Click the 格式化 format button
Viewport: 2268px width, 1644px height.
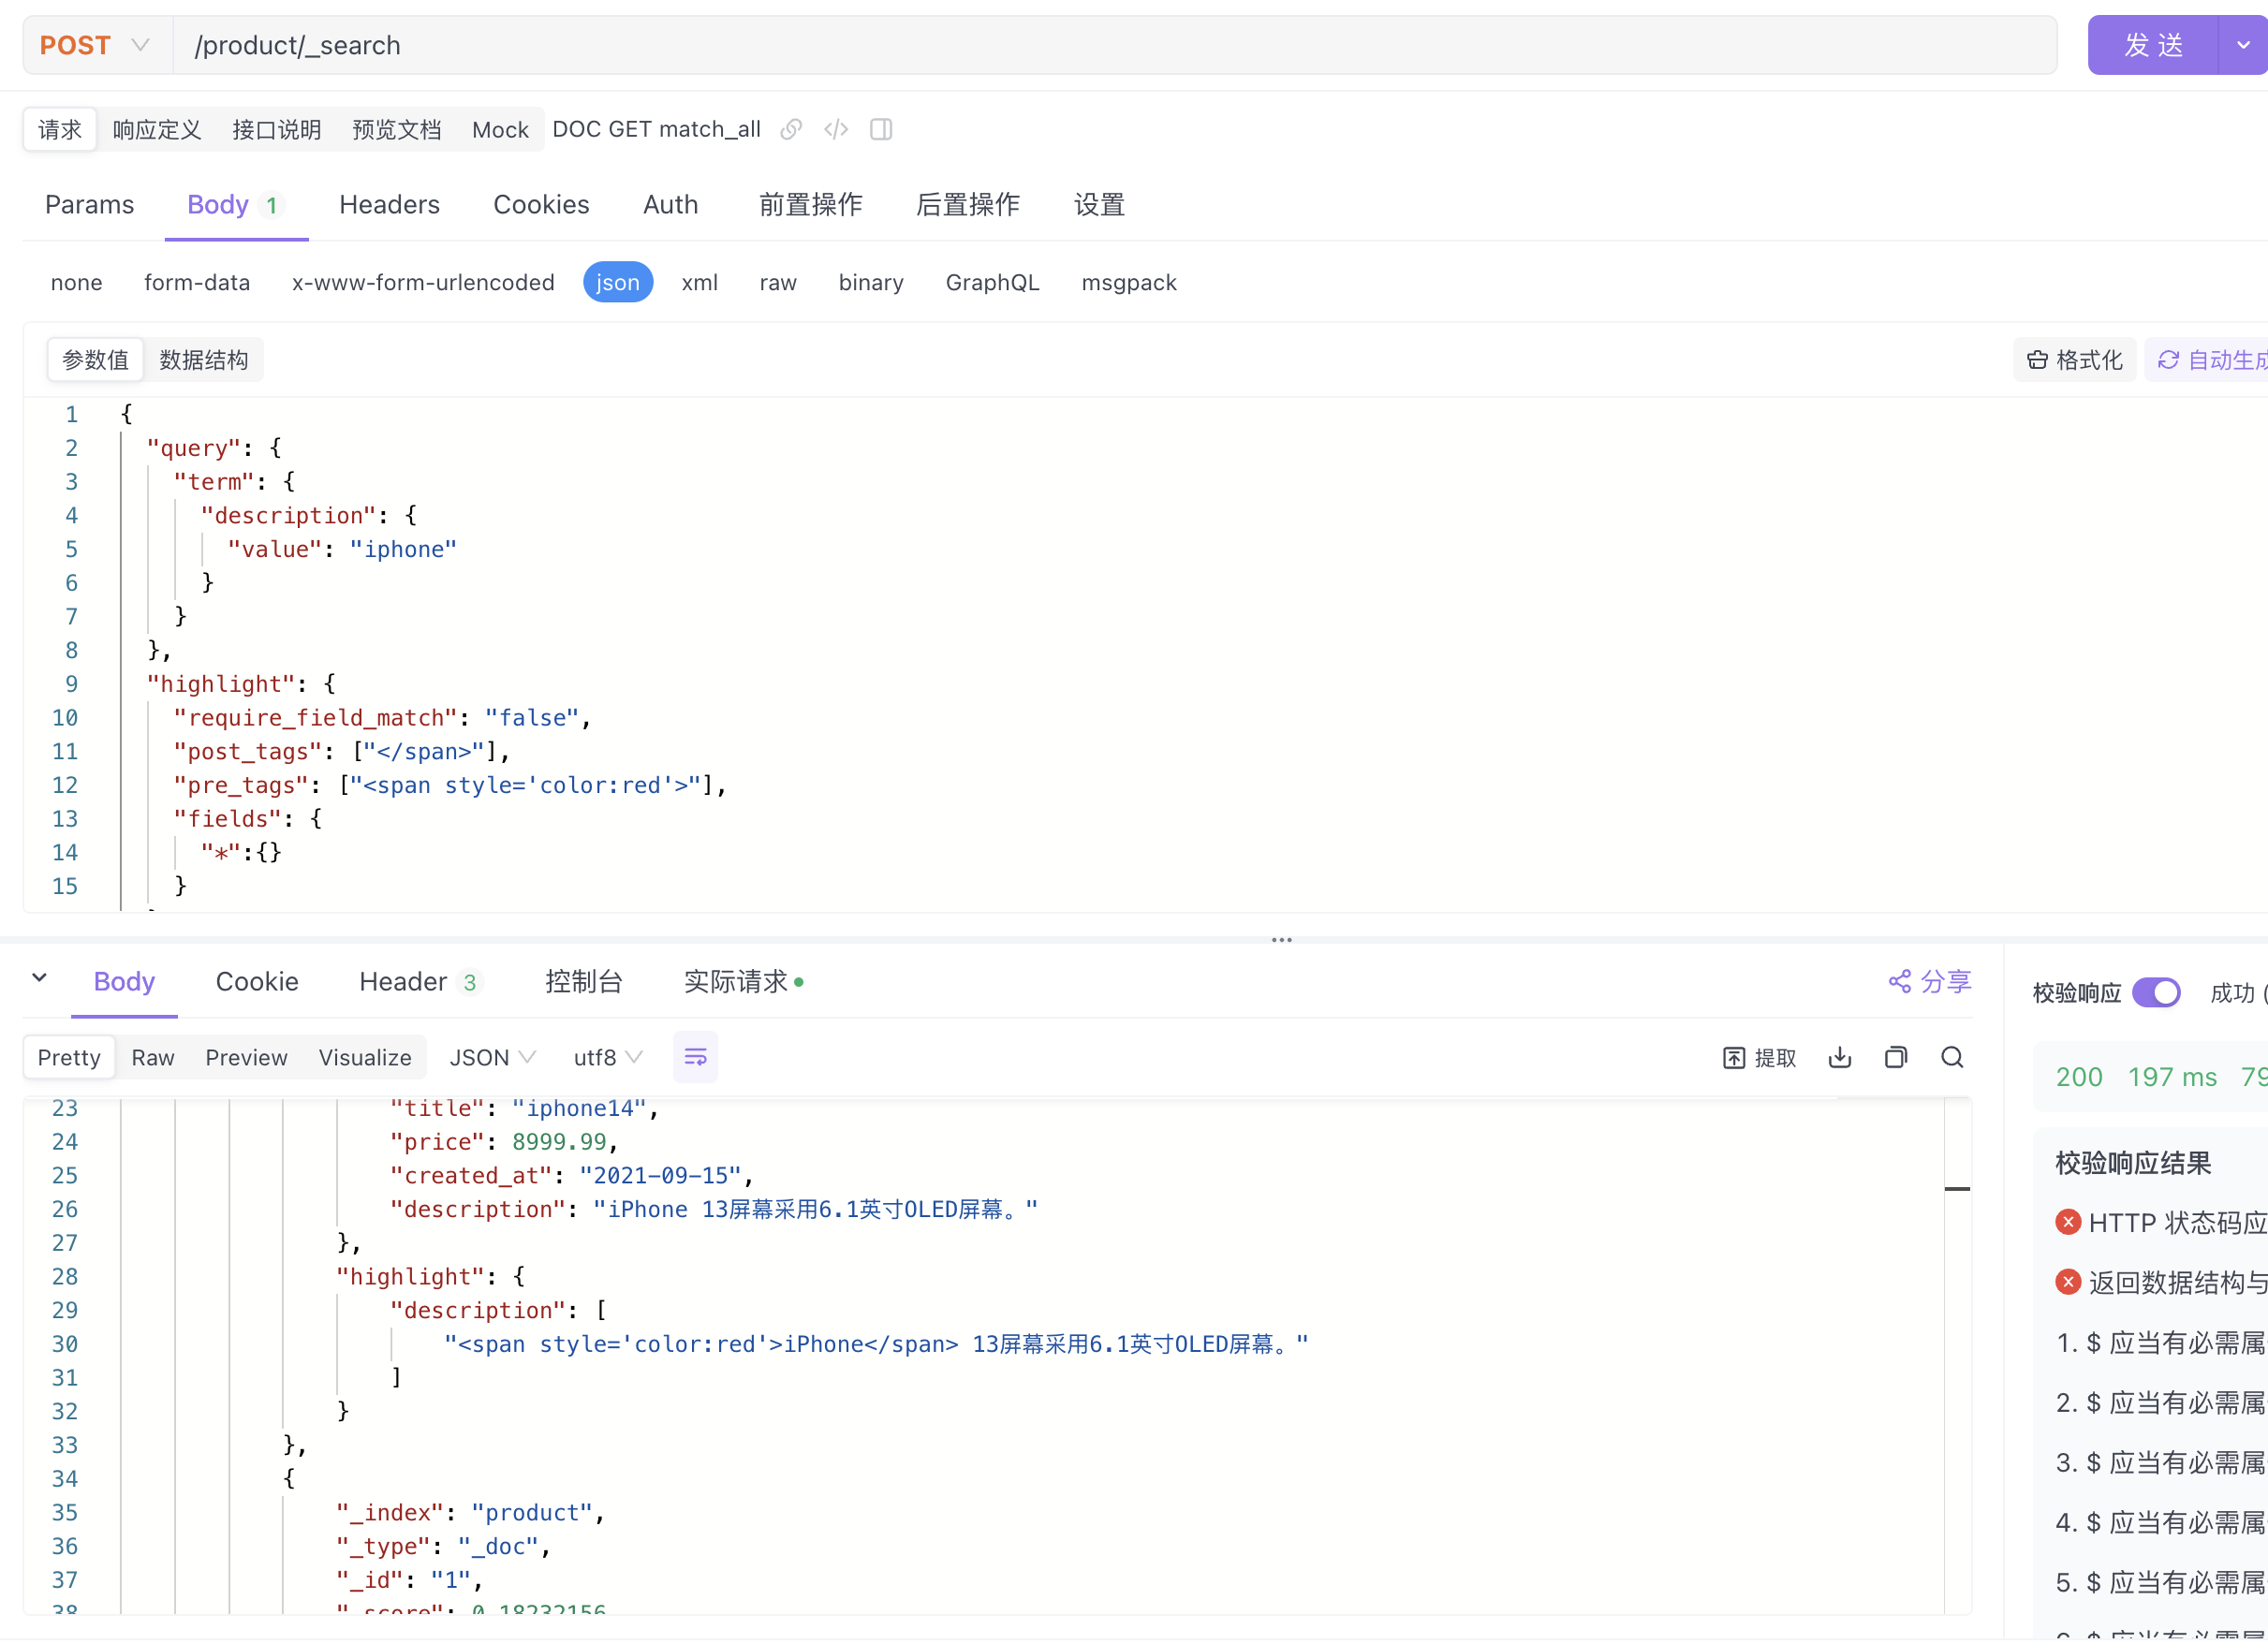coord(2074,360)
